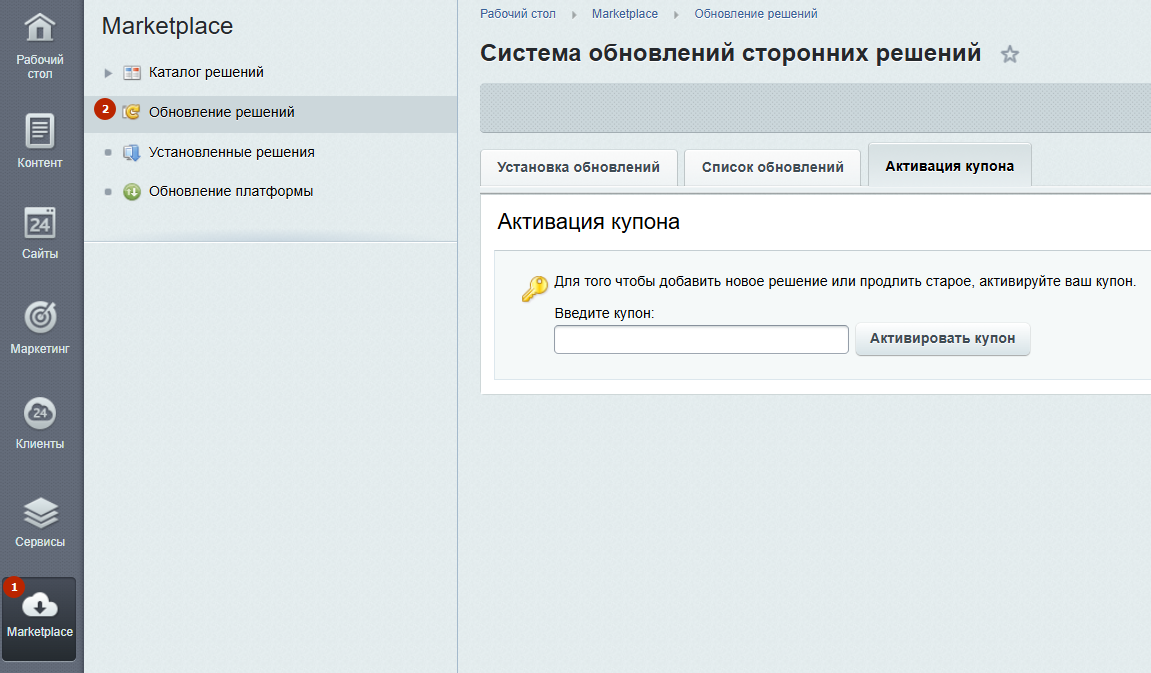Expand the Каталог решений tree item
1151x673 pixels.
[108, 72]
